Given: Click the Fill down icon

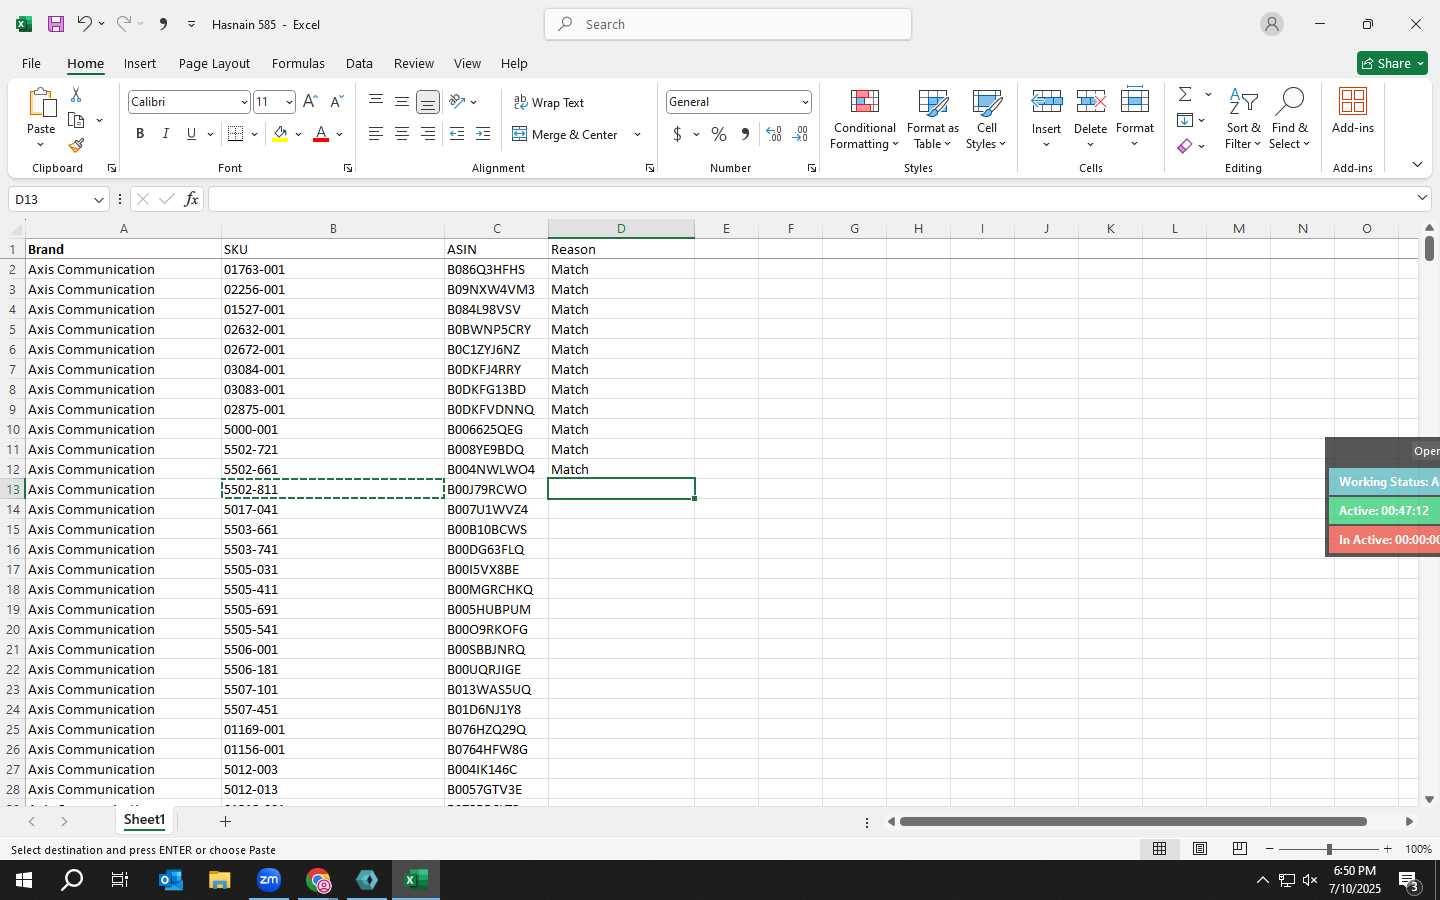Looking at the screenshot, I should pos(1185,120).
